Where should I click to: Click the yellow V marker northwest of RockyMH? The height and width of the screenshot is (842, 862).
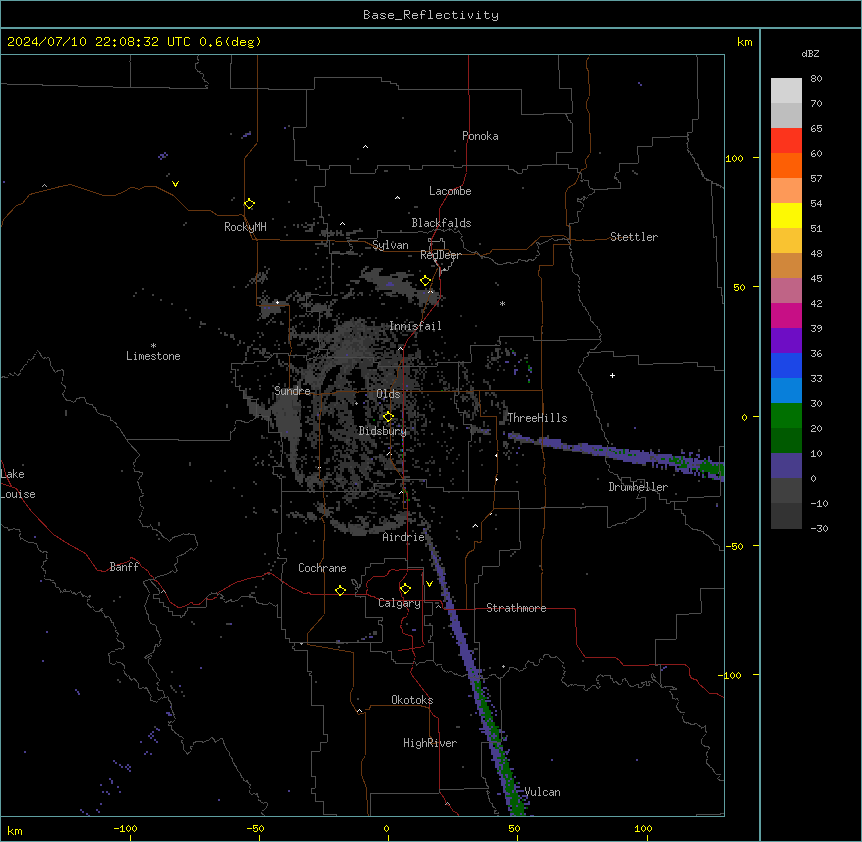pos(175,184)
